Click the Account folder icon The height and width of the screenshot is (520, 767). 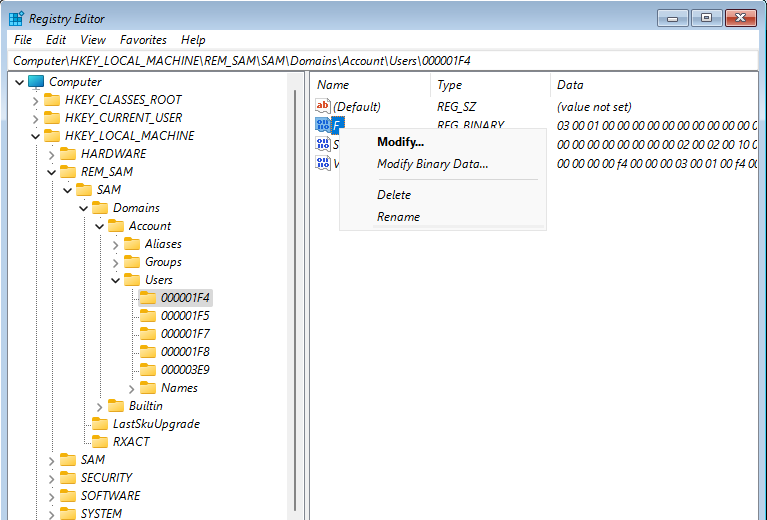116,226
